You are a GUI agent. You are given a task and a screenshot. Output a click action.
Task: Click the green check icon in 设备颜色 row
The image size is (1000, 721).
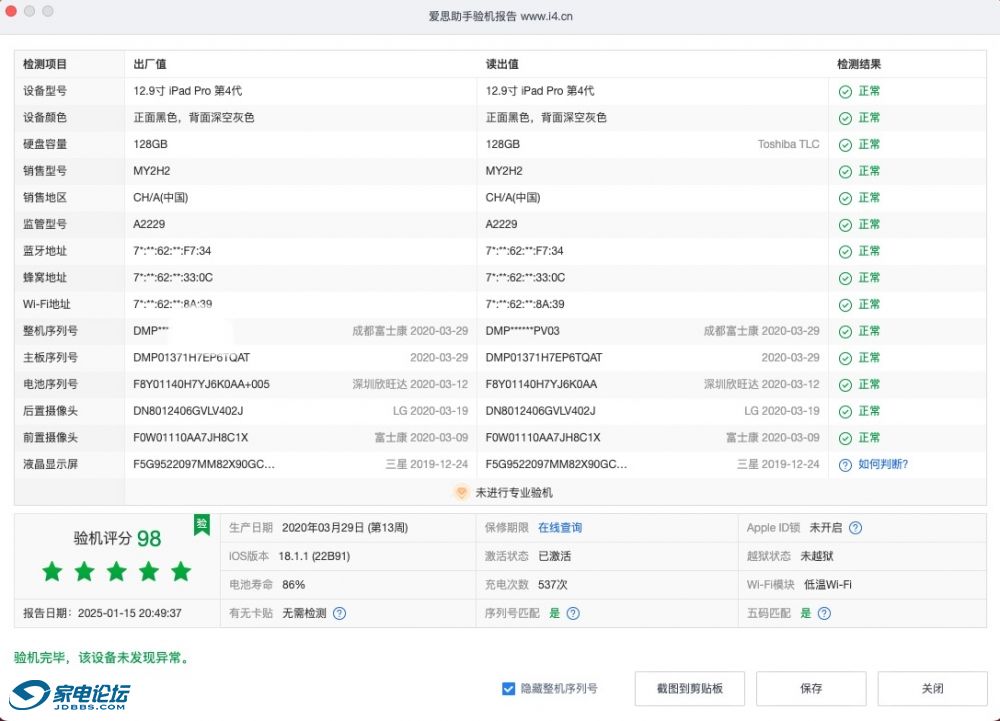(x=845, y=119)
